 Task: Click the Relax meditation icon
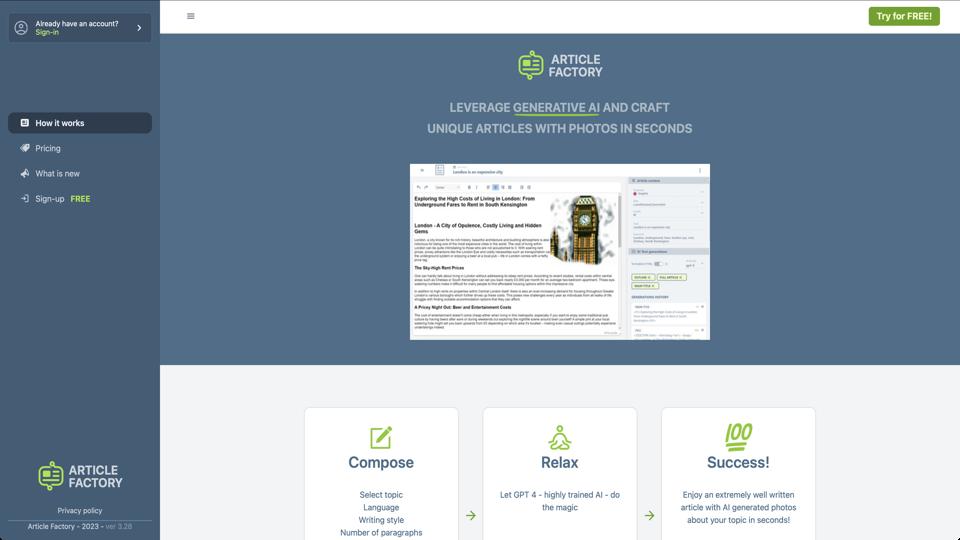click(559, 437)
